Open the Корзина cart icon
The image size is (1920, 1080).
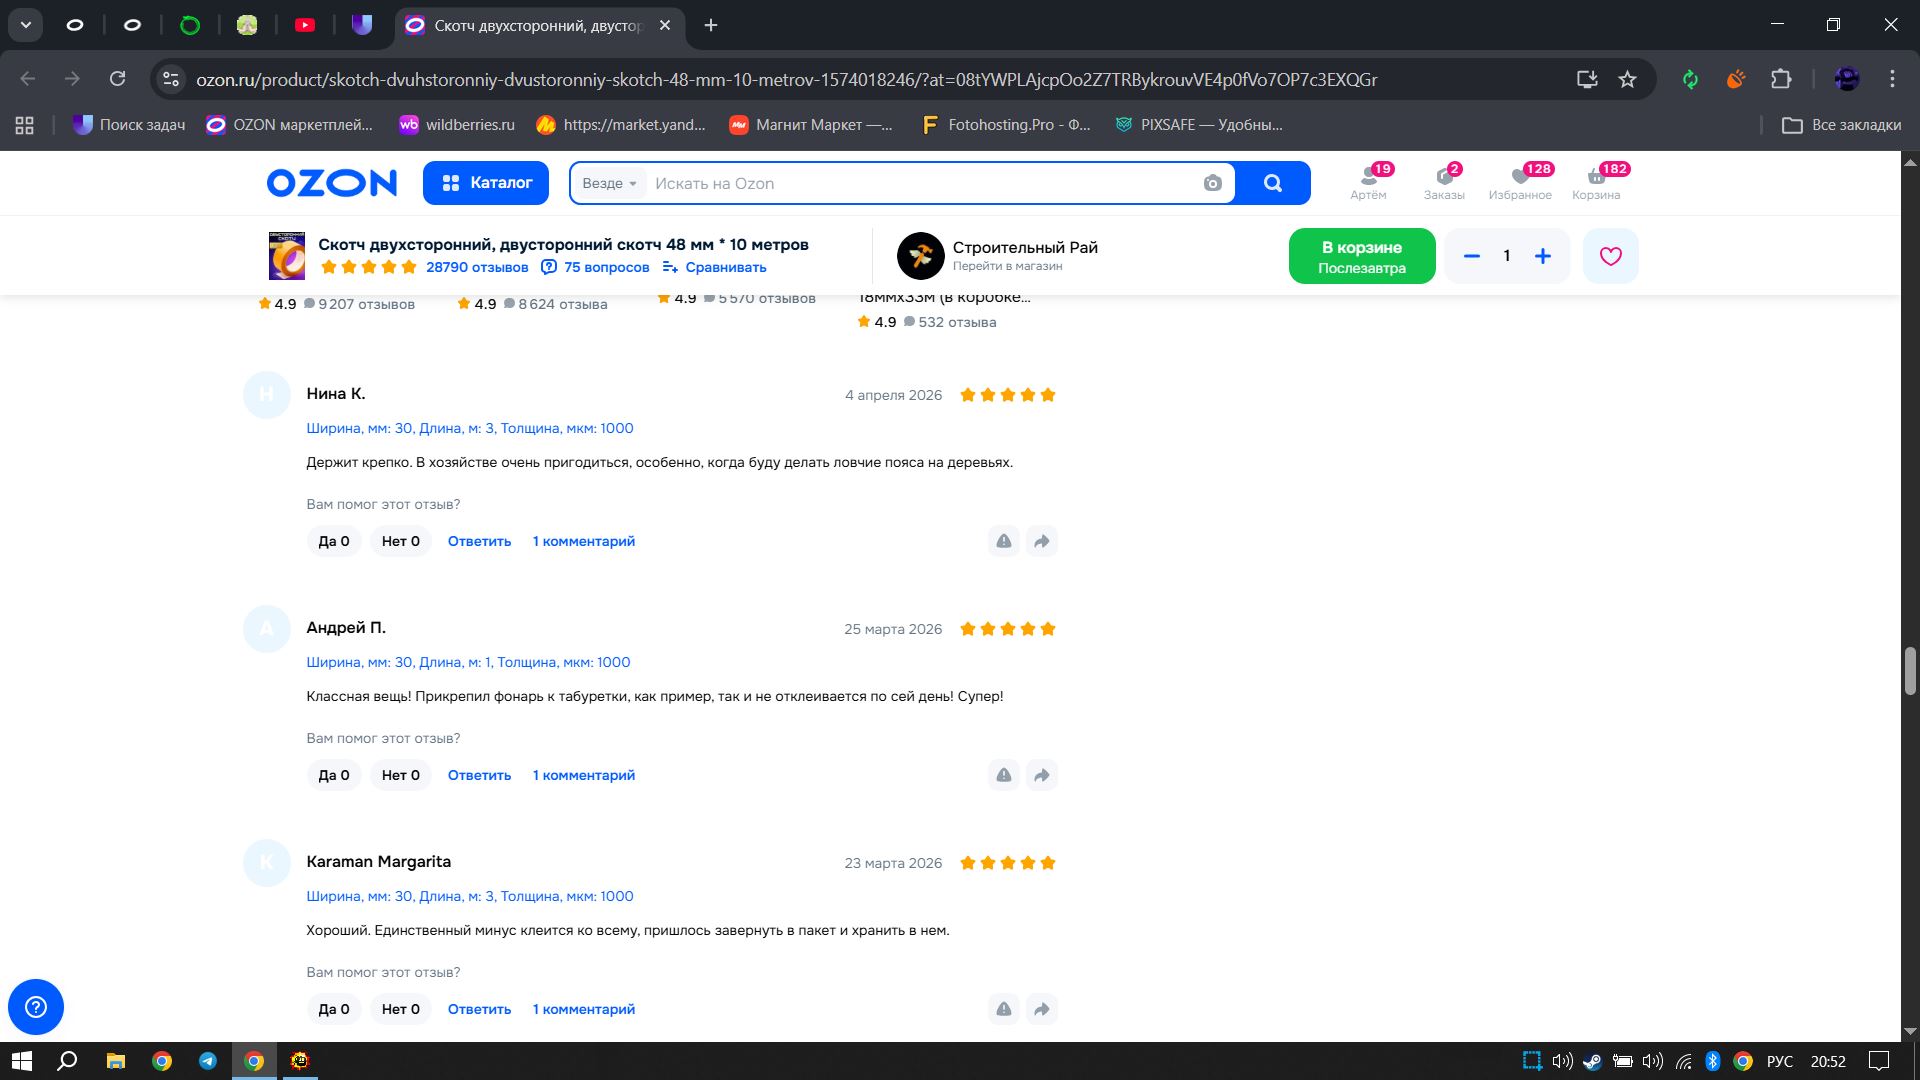pos(1596,182)
